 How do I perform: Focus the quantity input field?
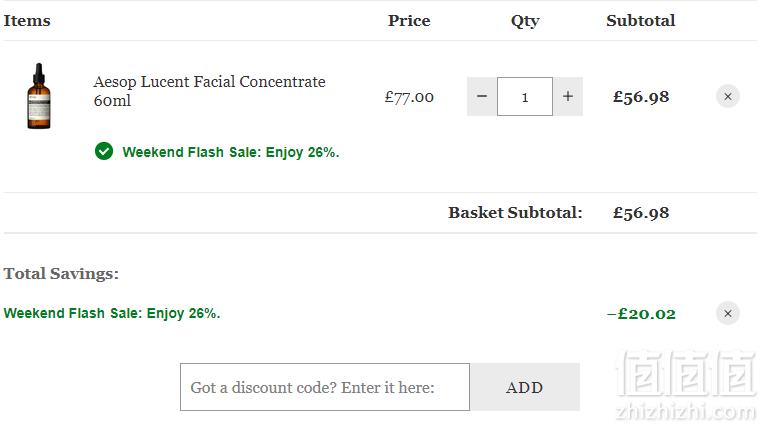[525, 96]
